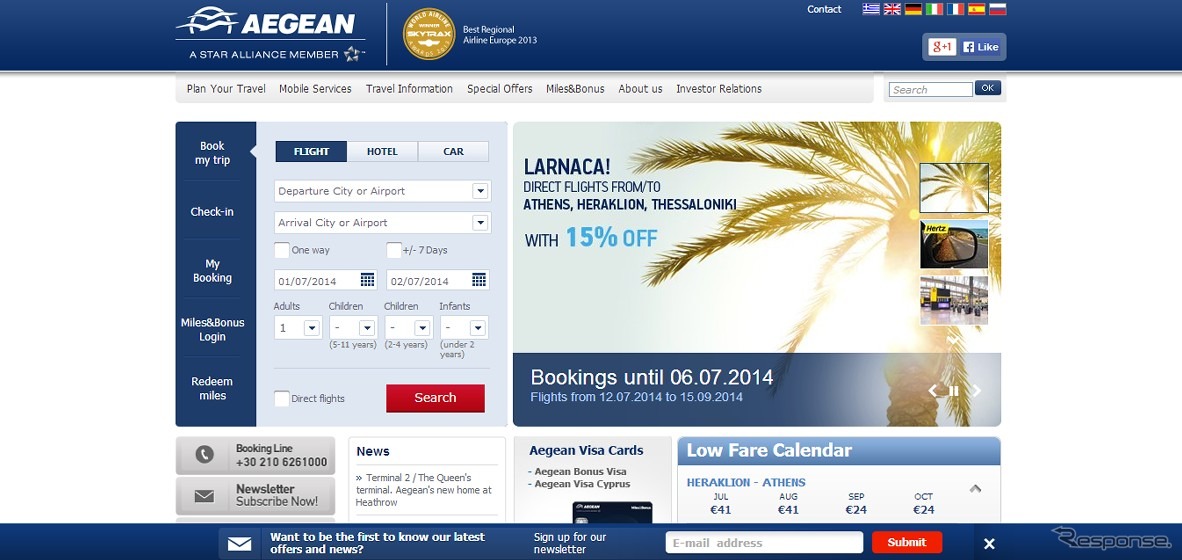Tick the One way checkbox
The height and width of the screenshot is (560, 1182).
pyautogui.click(x=282, y=250)
